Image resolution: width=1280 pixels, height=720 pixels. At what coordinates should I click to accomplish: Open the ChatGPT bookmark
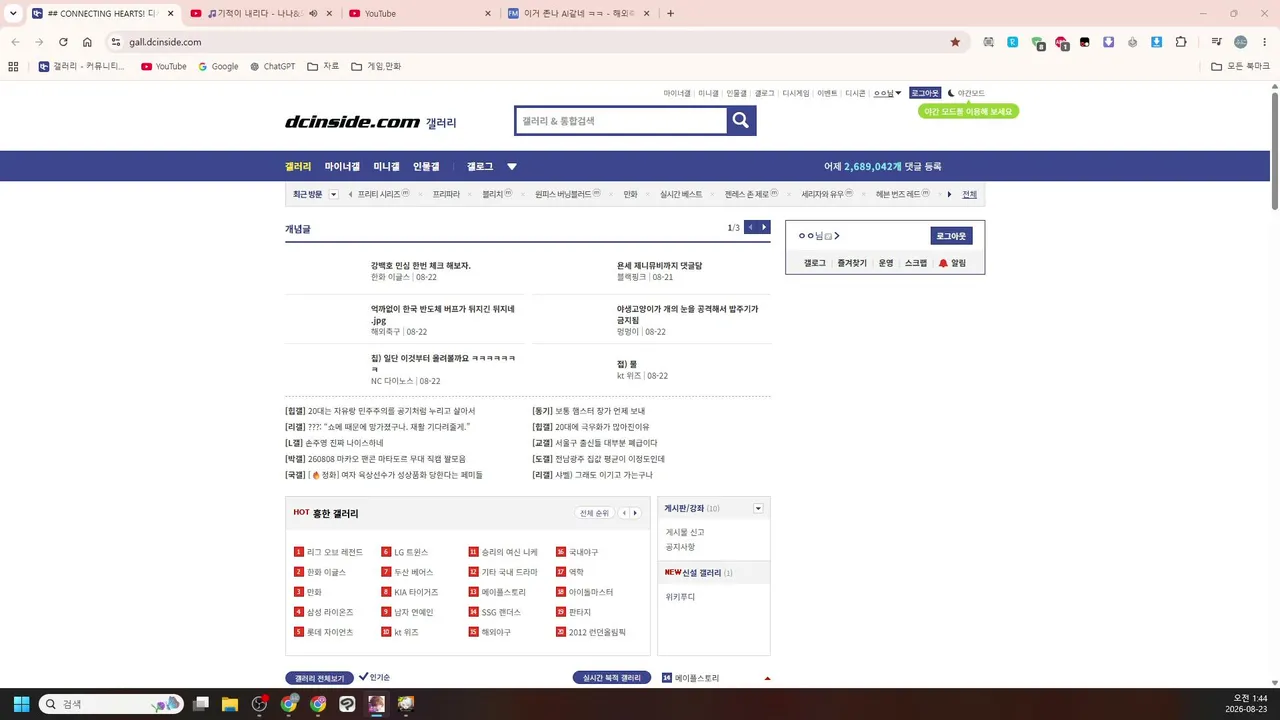pos(272,66)
